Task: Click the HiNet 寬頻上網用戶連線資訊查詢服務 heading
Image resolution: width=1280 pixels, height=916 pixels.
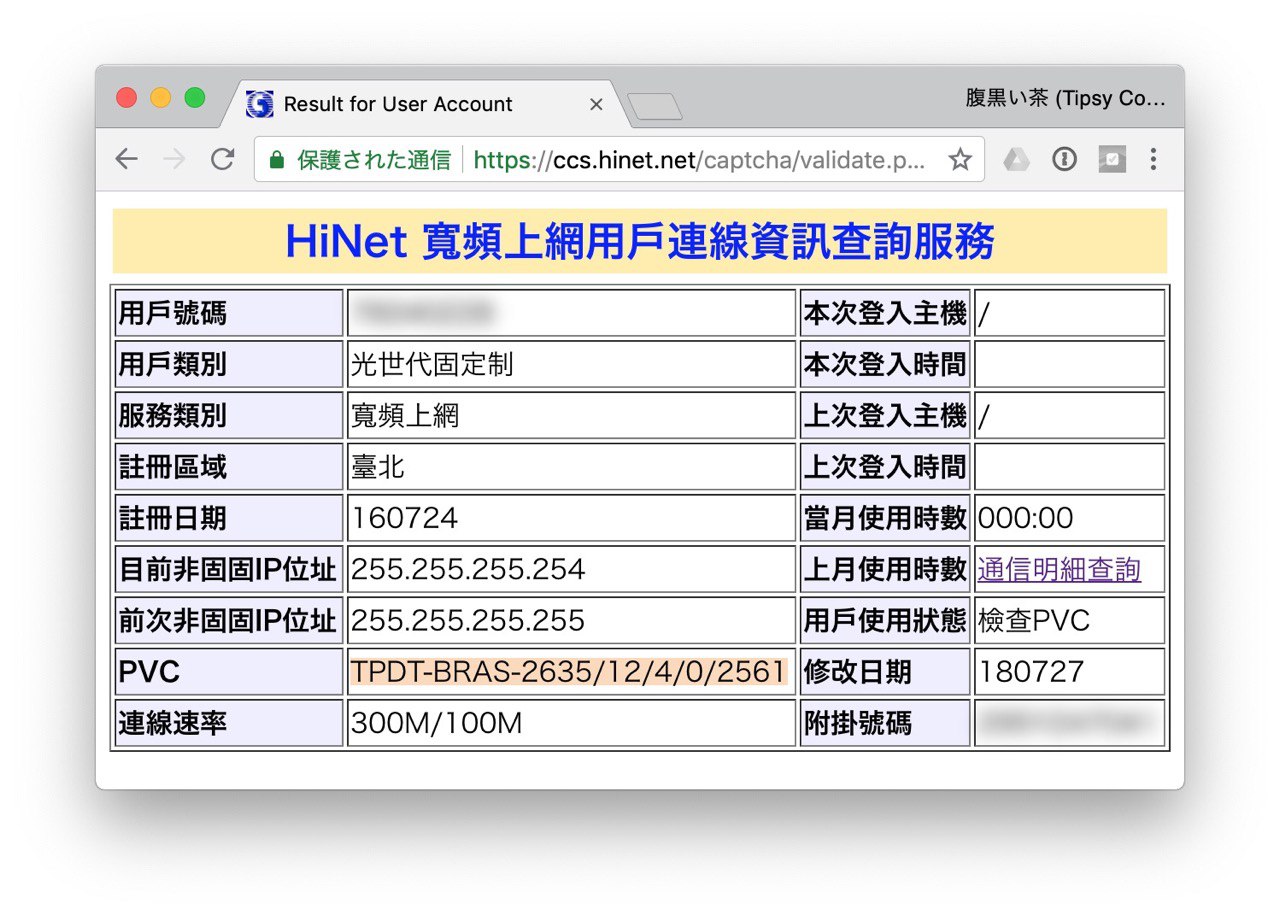Action: point(640,241)
